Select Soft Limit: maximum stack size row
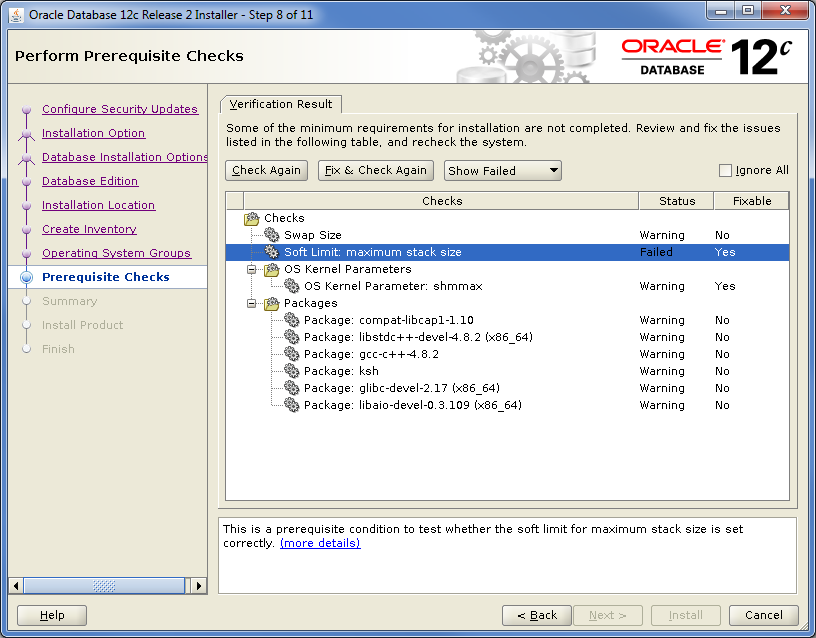Screen dimensions: 816x638 pyautogui.click(x=507, y=252)
